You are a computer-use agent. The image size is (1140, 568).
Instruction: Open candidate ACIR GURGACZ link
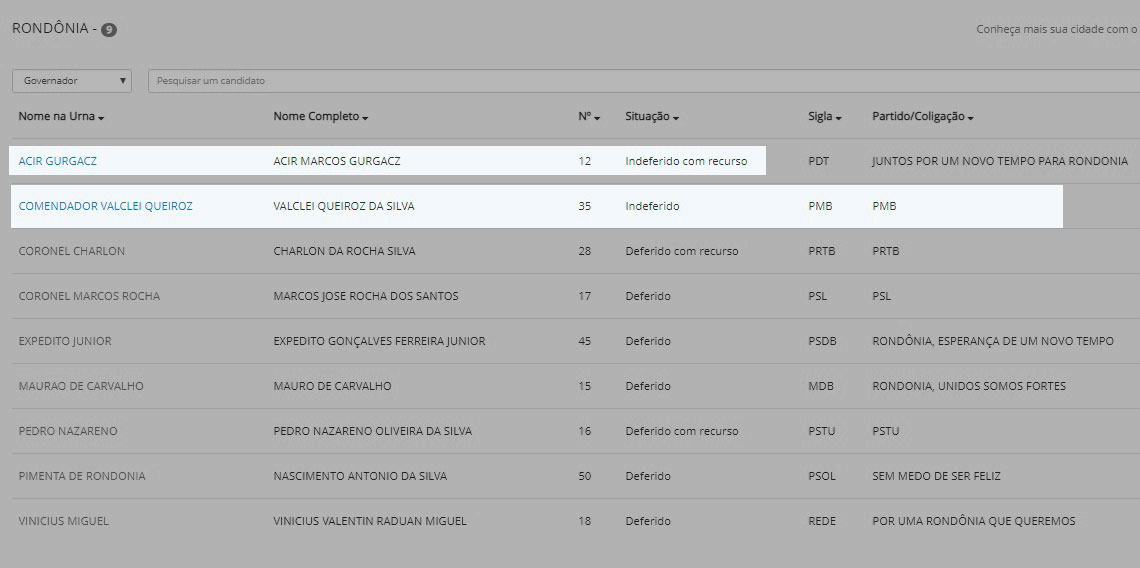57,161
